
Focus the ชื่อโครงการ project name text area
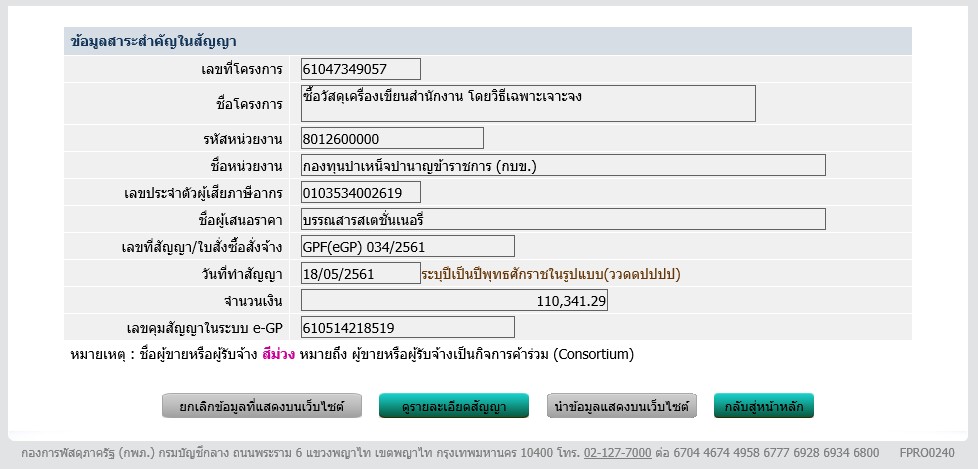click(528, 104)
